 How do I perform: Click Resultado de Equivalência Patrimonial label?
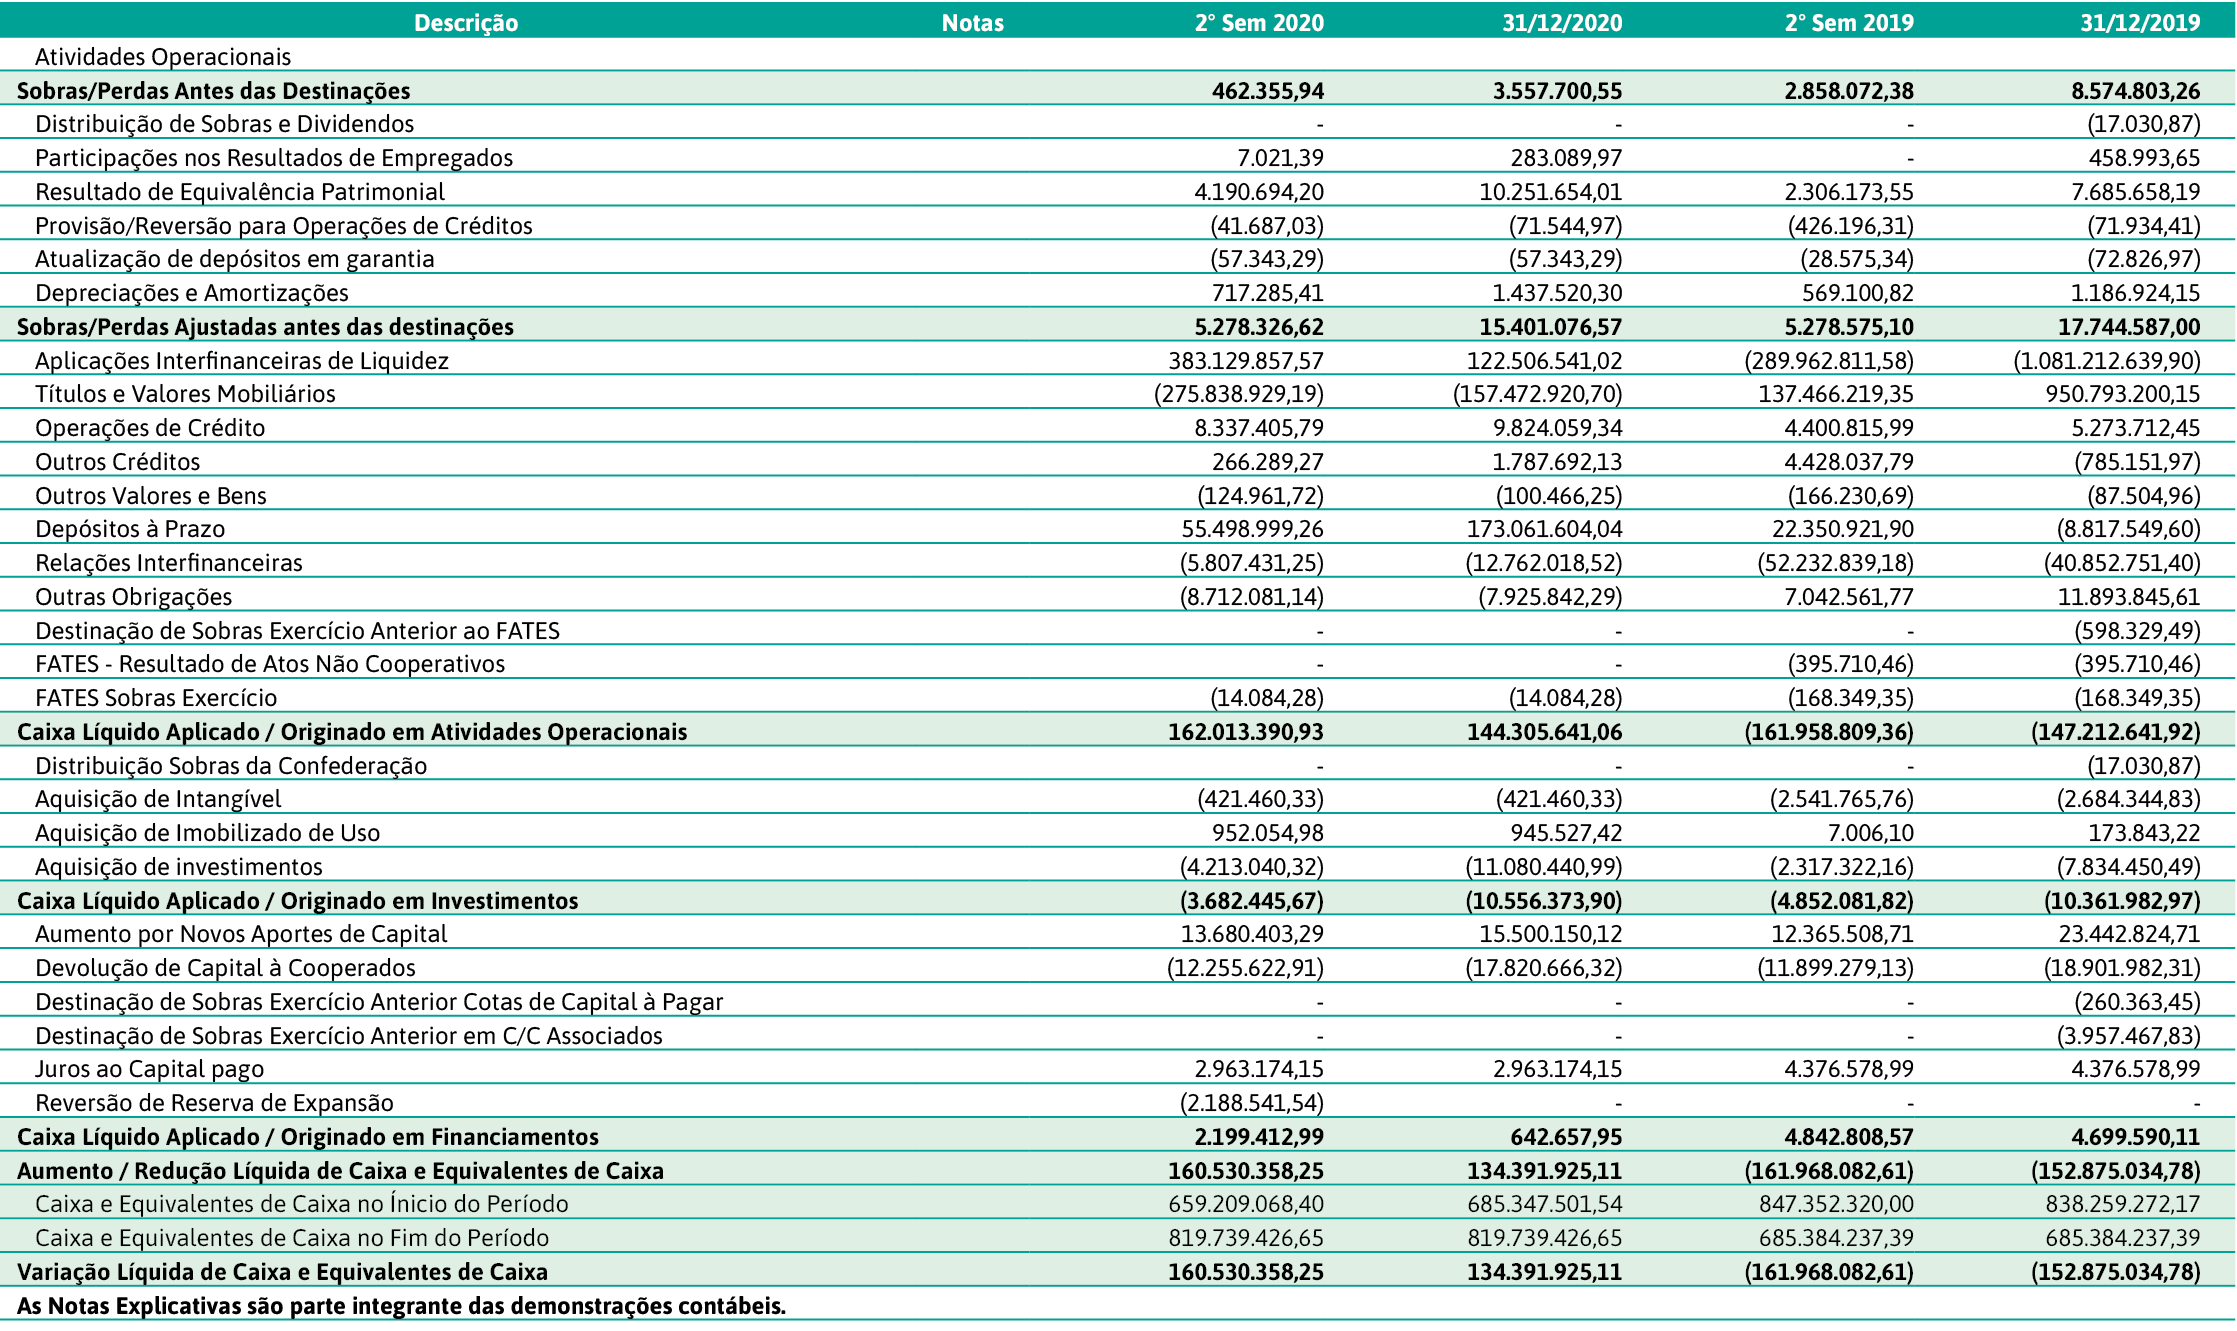240,192
